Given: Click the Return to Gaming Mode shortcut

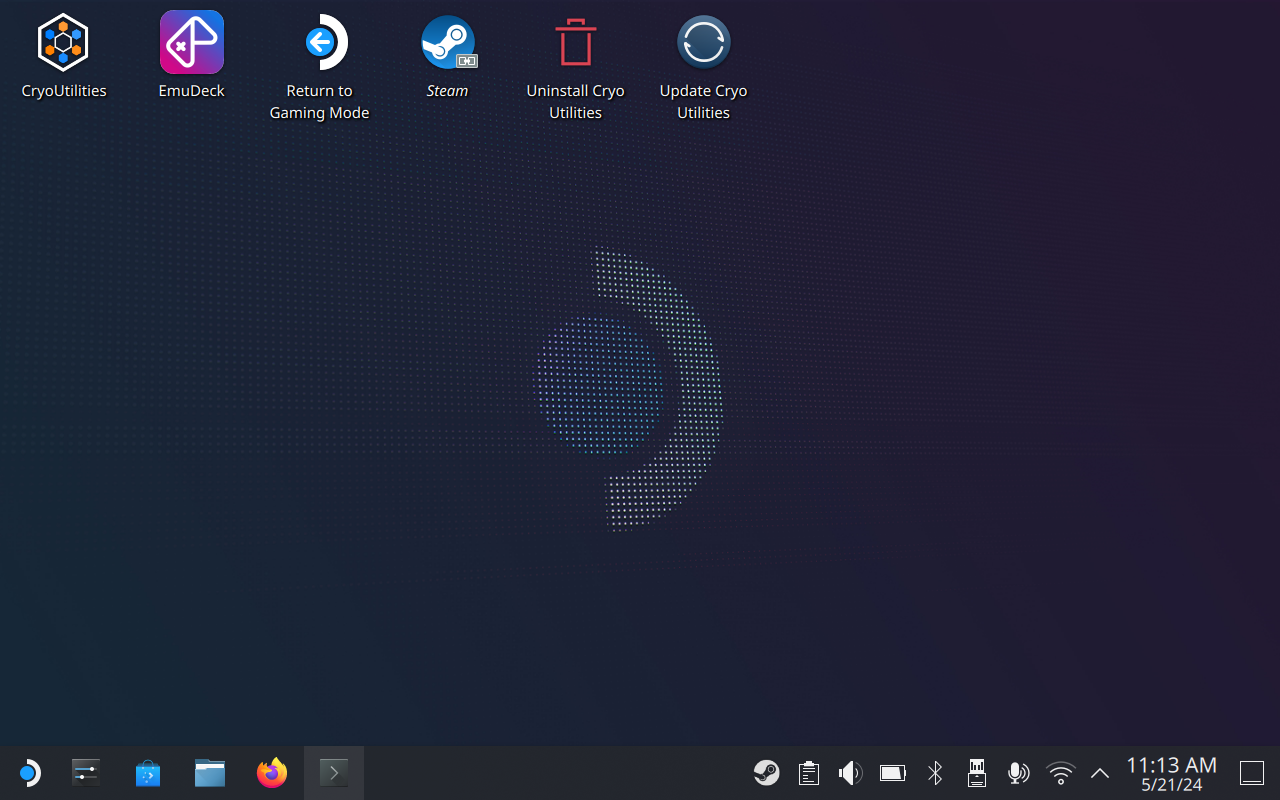Looking at the screenshot, I should click(320, 43).
